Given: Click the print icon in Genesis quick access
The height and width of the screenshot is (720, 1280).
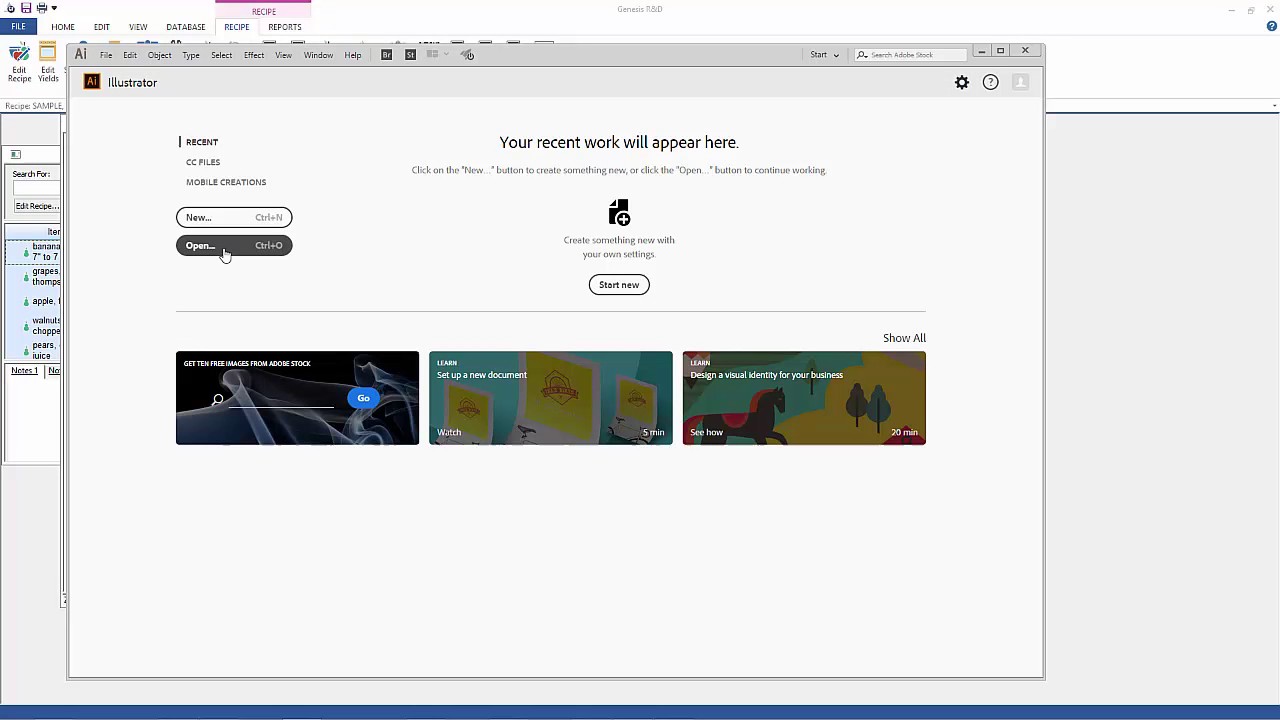Looking at the screenshot, I should (41, 8).
